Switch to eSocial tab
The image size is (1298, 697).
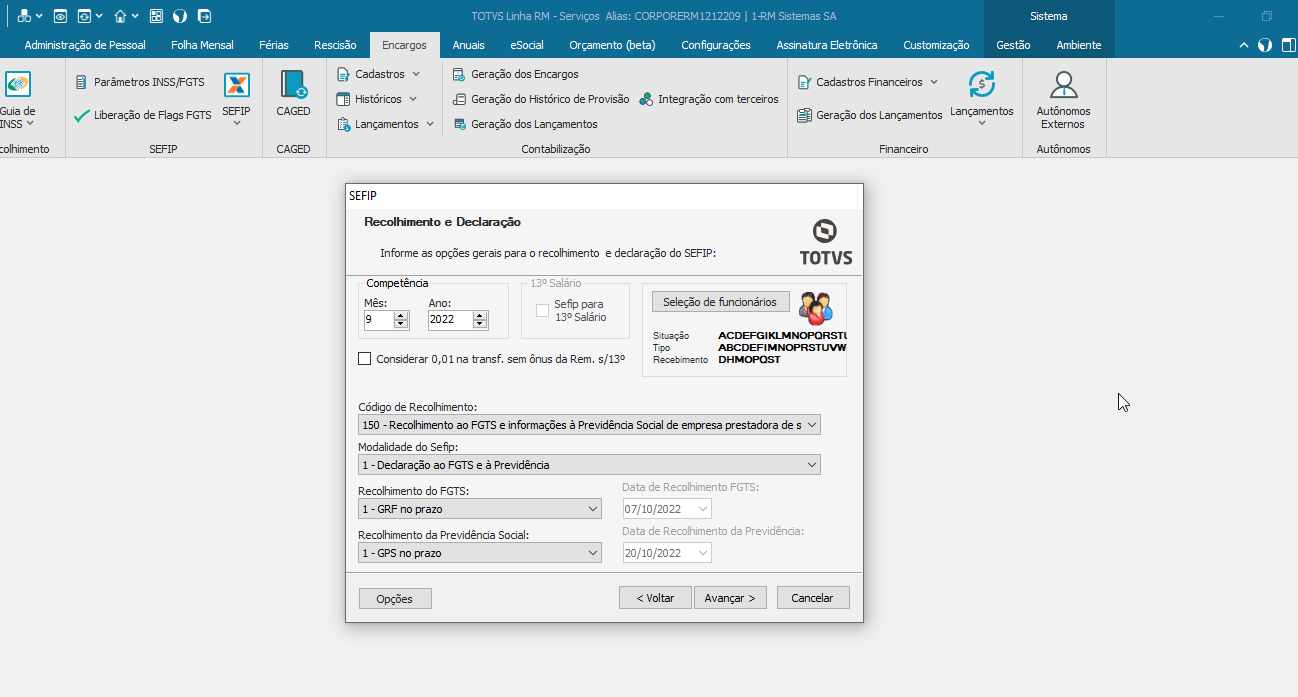[x=527, y=45]
